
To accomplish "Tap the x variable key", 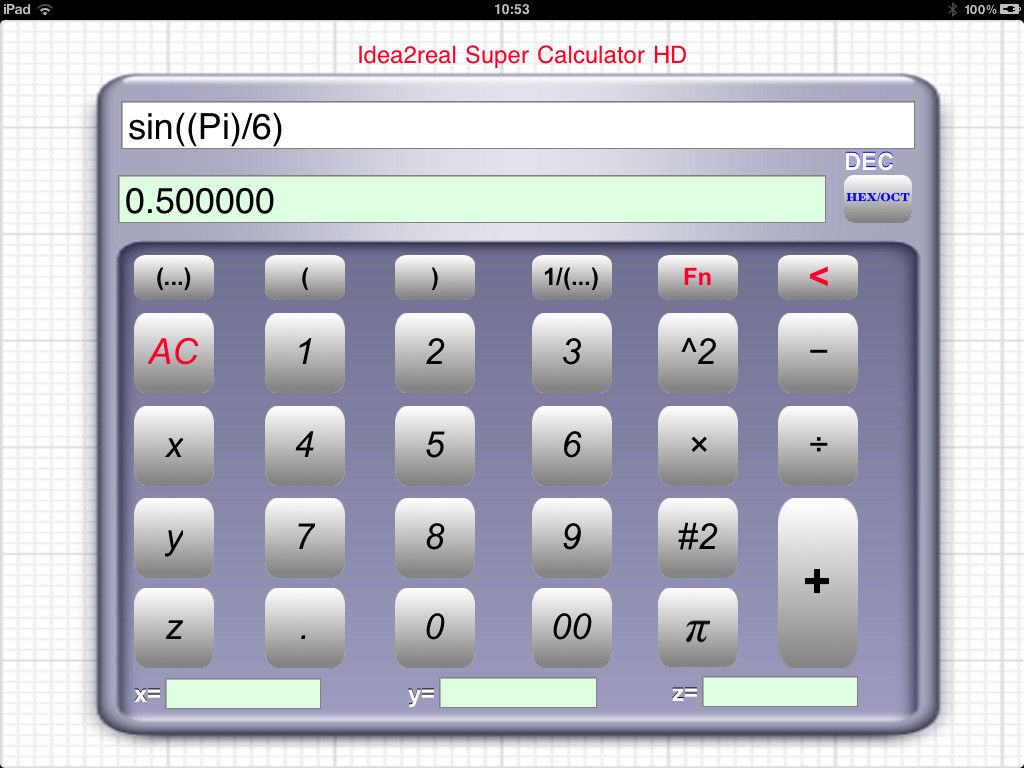I will click(174, 445).
